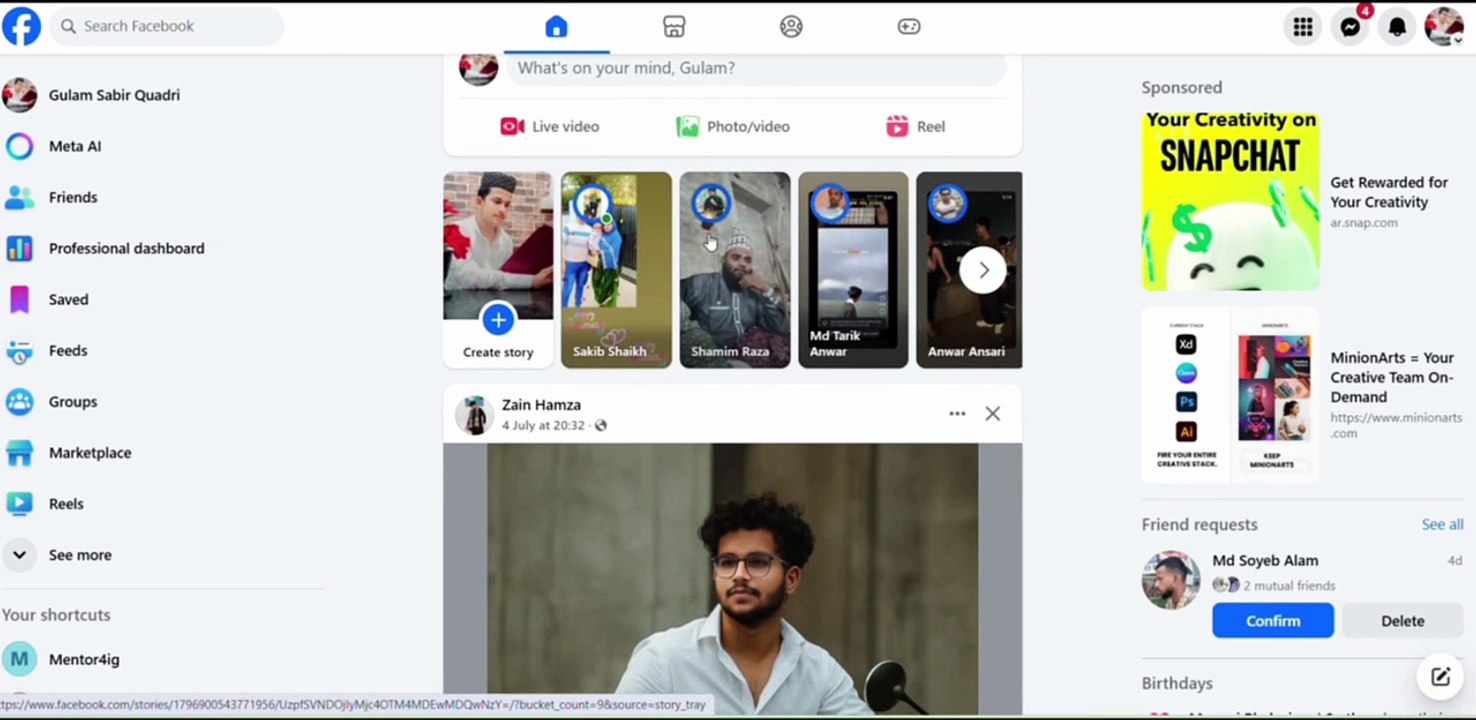The image size is (1476, 720).
Task: Click Zain Hamza's profile picture
Action: tap(475, 415)
